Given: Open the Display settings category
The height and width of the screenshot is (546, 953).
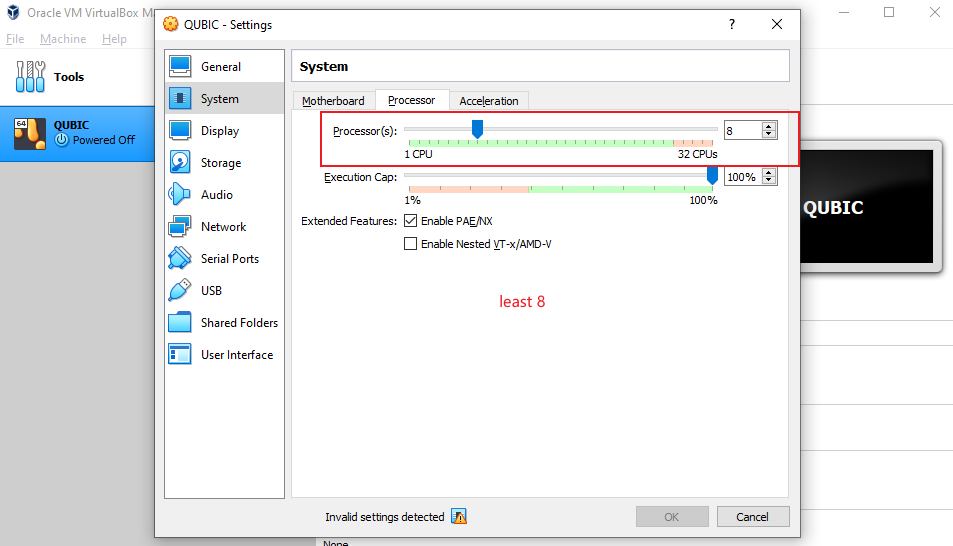Looking at the screenshot, I should (224, 131).
